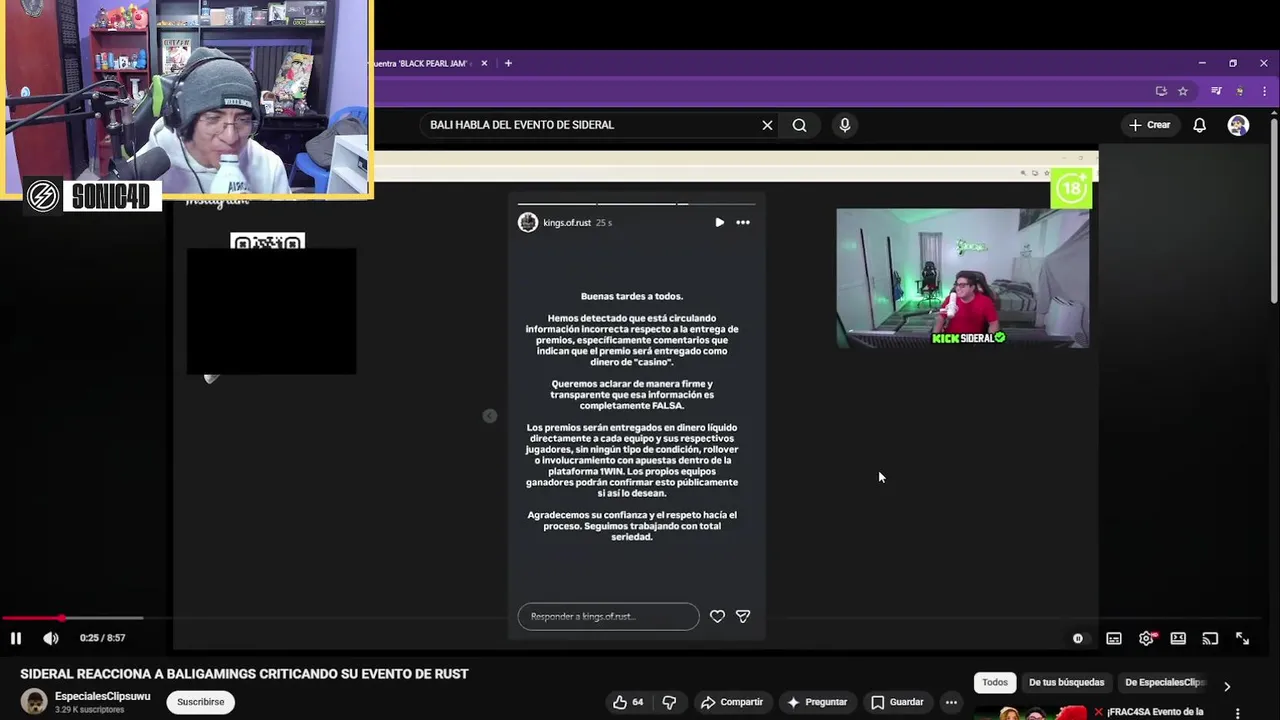The width and height of the screenshot is (1280, 720).
Task: Subscribe with the Suscribirse button
Action: (200, 702)
